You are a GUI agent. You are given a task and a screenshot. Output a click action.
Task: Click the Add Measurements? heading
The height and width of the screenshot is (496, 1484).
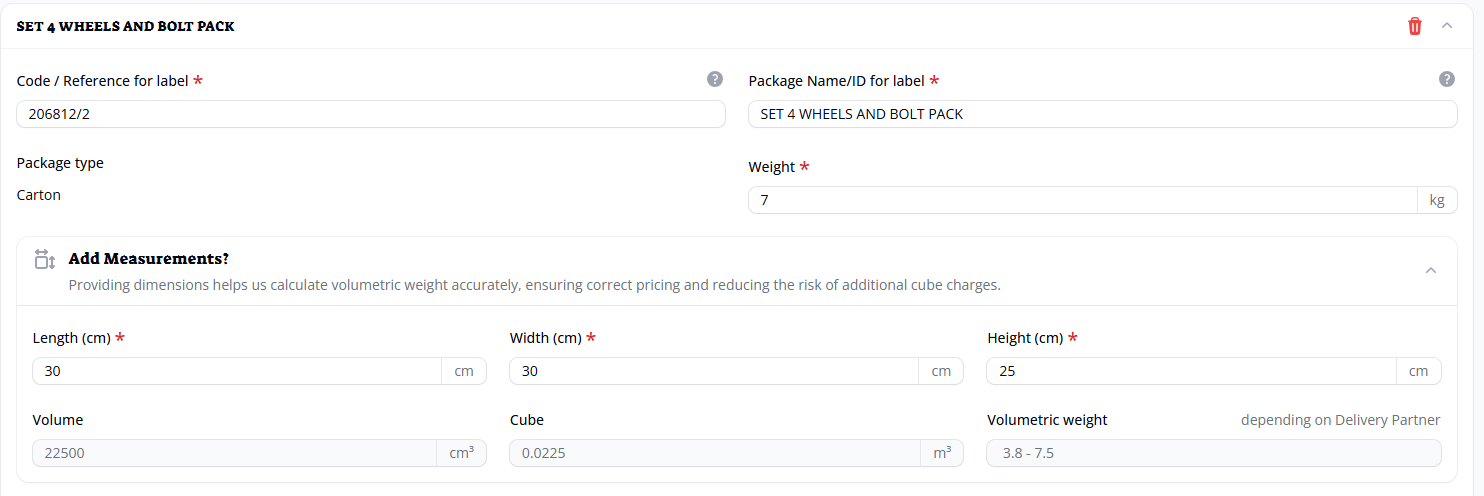click(149, 259)
